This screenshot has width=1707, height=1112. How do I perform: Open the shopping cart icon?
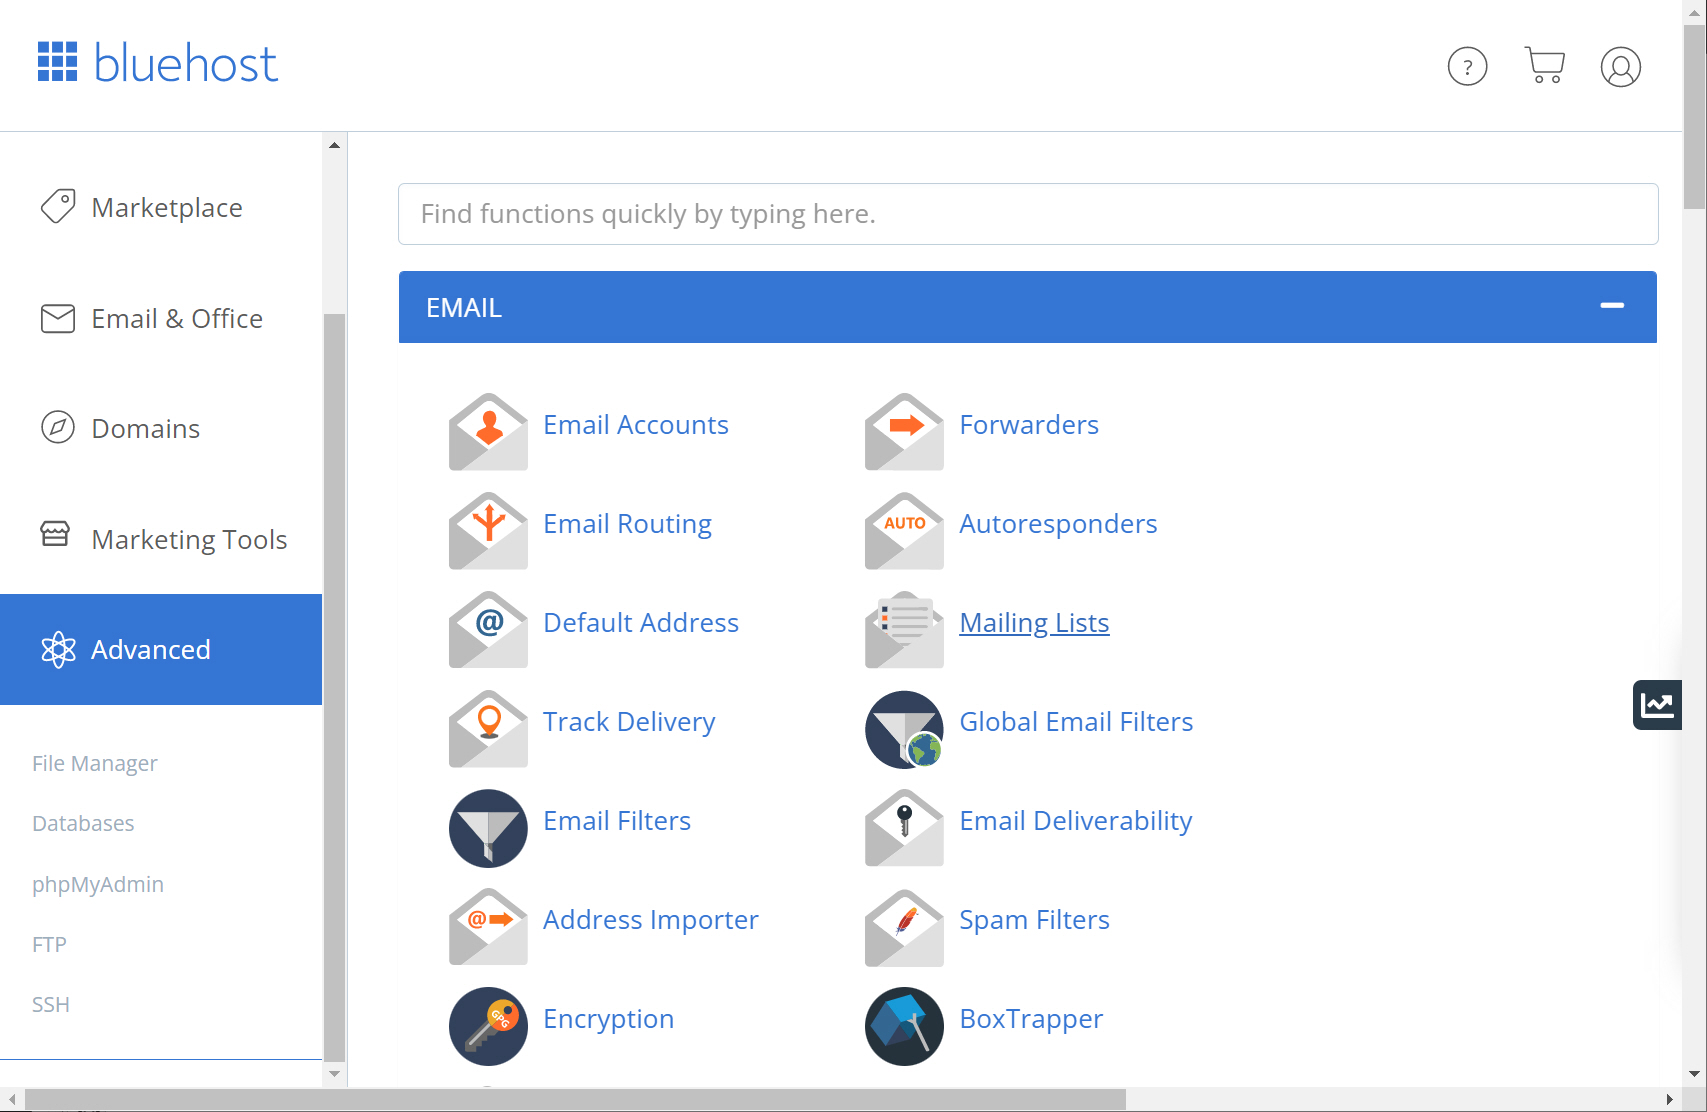[x=1544, y=65]
